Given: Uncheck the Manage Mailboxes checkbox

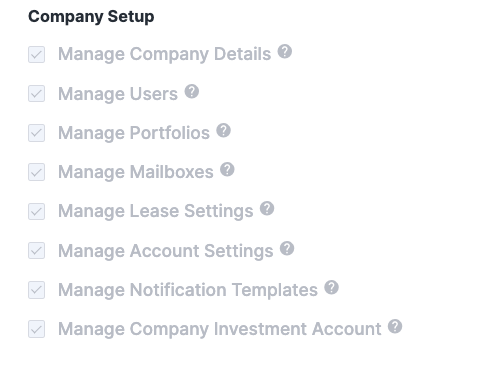Looking at the screenshot, I should pyautogui.click(x=36, y=172).
